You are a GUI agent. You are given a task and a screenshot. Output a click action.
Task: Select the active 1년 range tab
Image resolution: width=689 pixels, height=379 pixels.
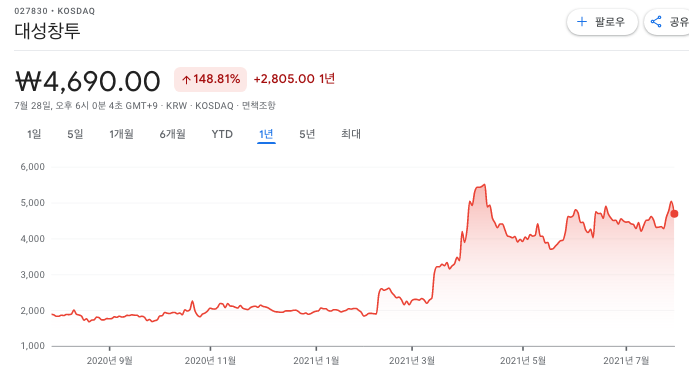coord(266,134)
